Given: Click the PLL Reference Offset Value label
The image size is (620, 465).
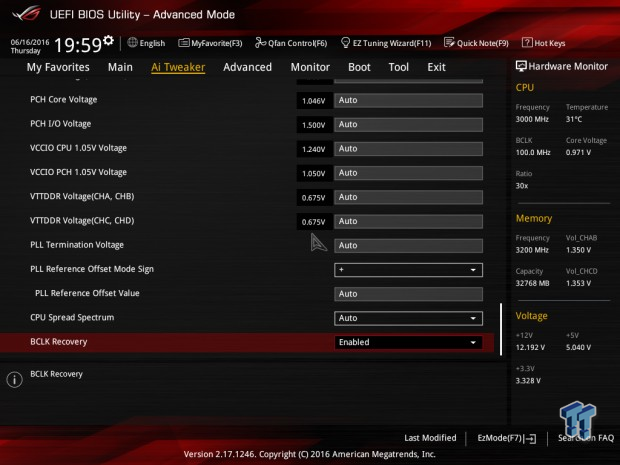Looking at the screenshot, I should tap(87, 293).
